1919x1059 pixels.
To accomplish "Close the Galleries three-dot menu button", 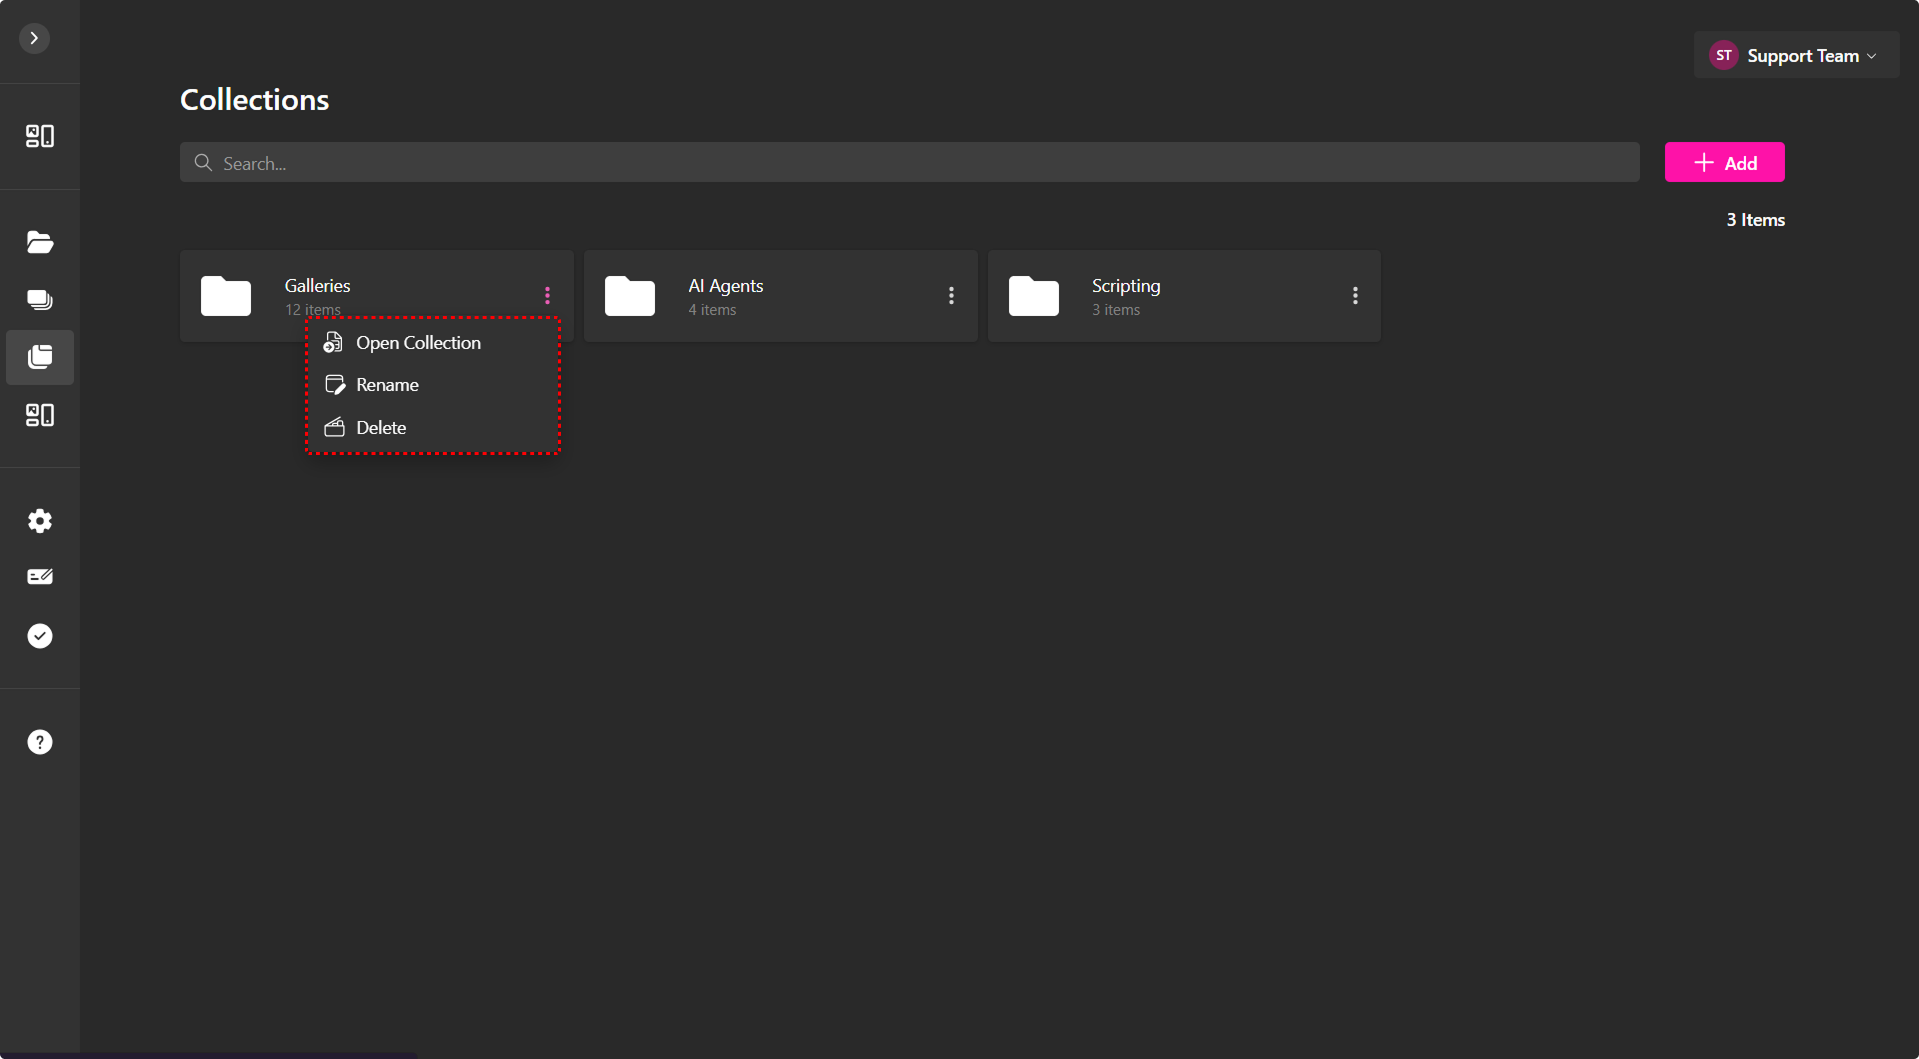I will point(547,296).
